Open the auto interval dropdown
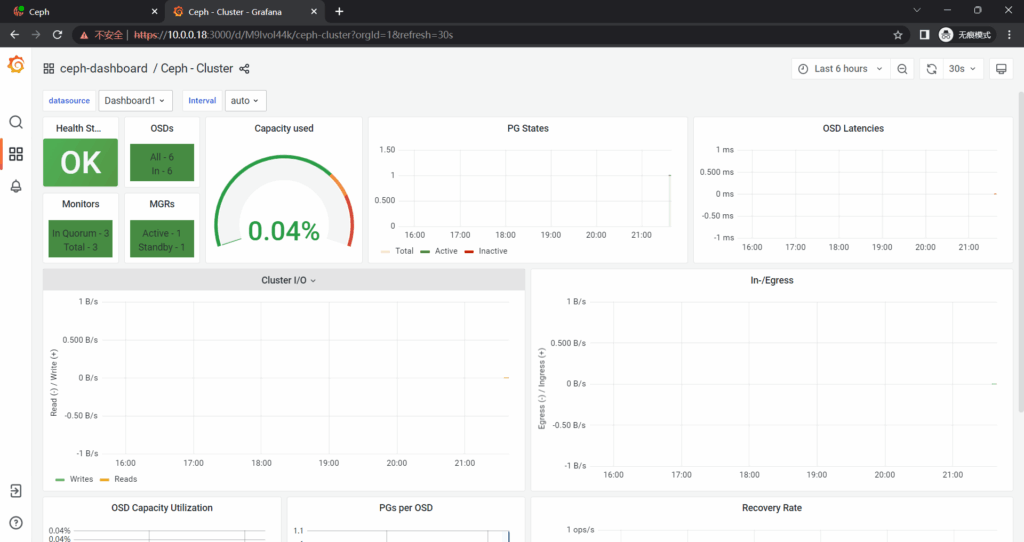 coord(246,101)
